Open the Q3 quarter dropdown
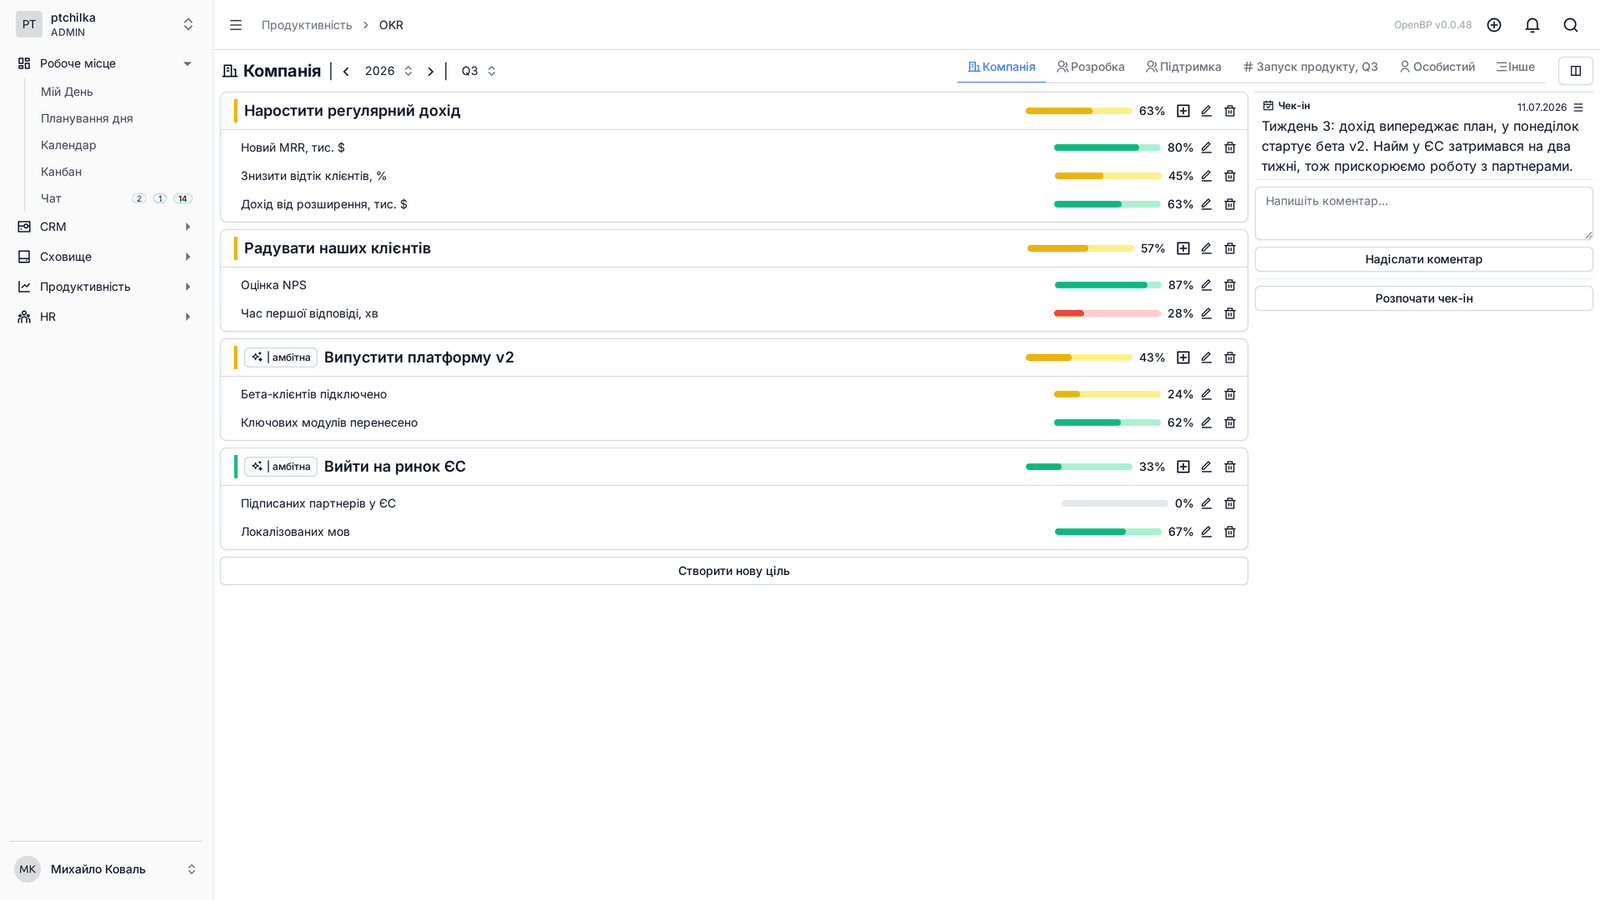The height and width of the screenshot is (900, 1600). (x=478, y=71)
